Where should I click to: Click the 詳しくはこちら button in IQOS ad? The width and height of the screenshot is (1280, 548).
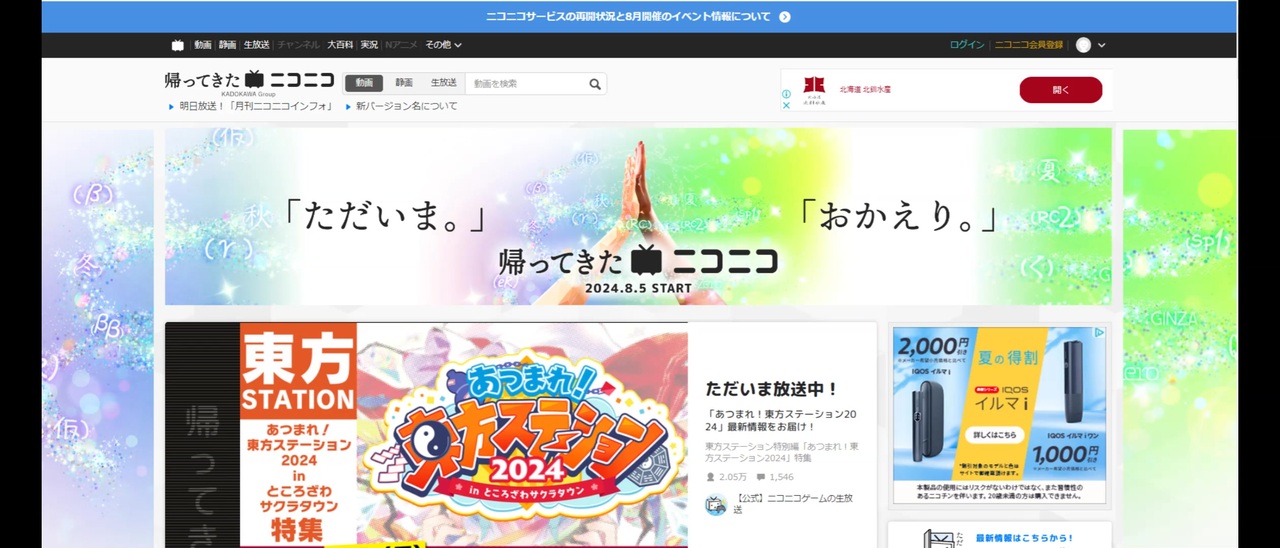pos(995,435)
